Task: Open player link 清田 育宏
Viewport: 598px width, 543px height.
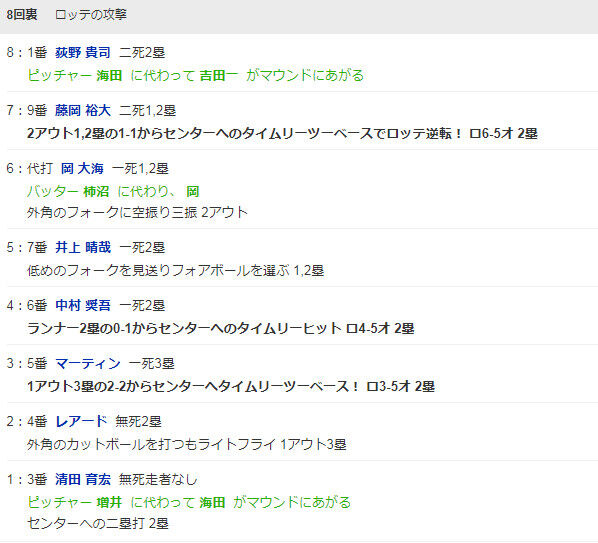Action: (83, 479)
